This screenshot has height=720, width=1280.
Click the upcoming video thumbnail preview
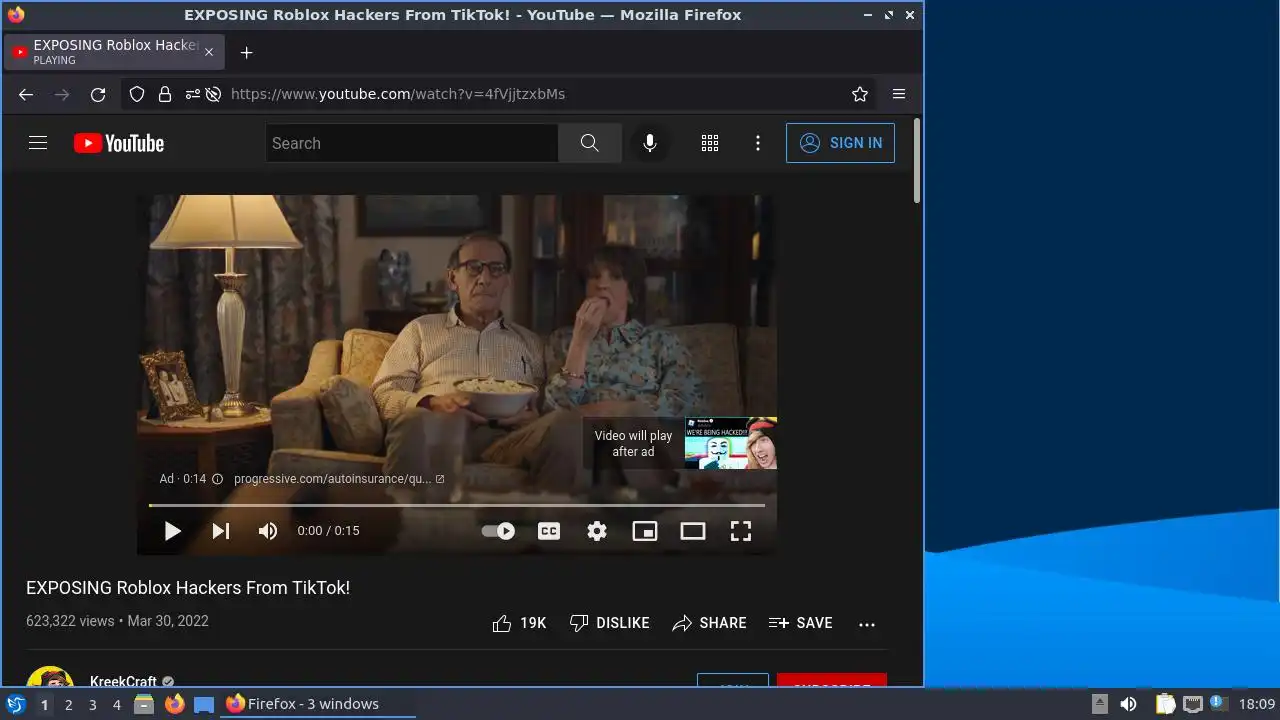[731, 443]
